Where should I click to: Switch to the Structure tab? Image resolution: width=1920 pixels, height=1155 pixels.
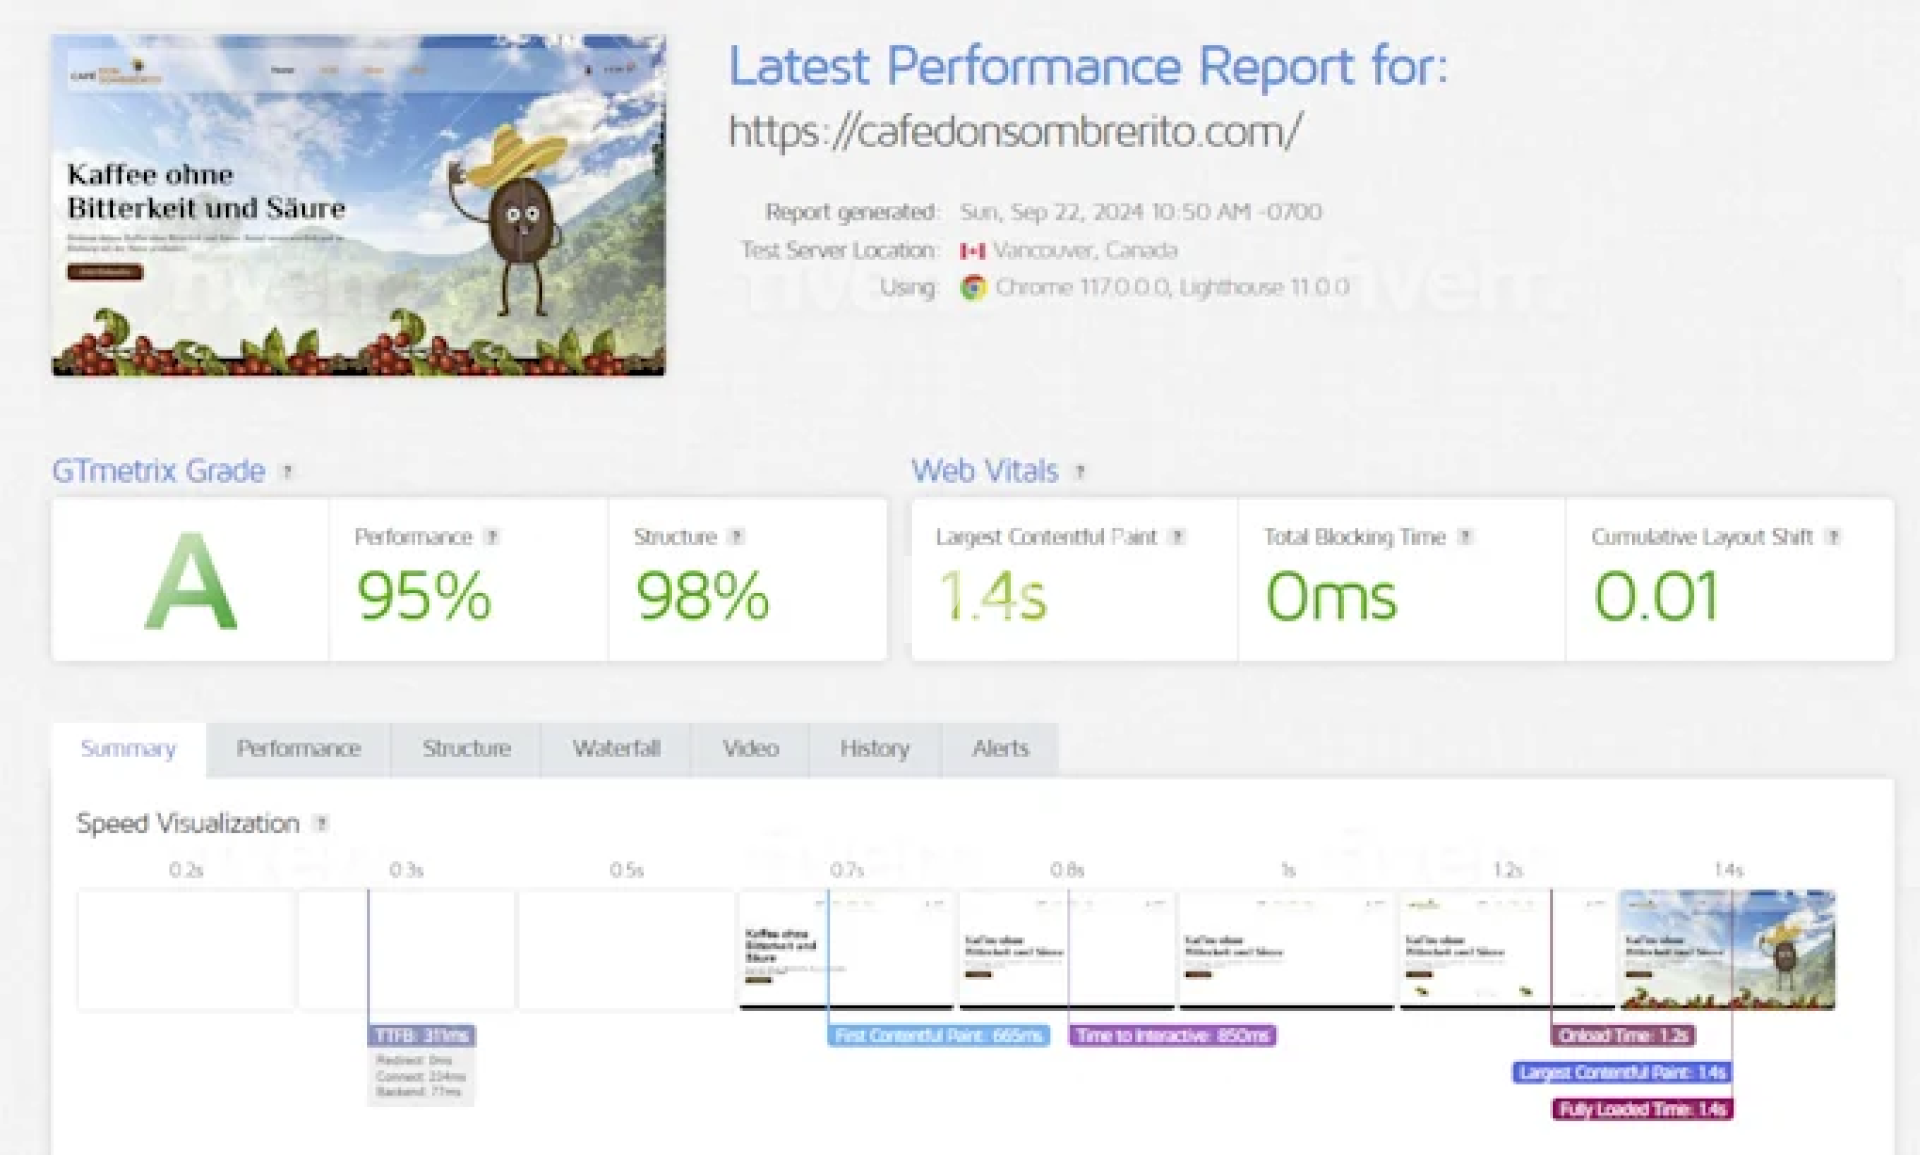(466, 749)
